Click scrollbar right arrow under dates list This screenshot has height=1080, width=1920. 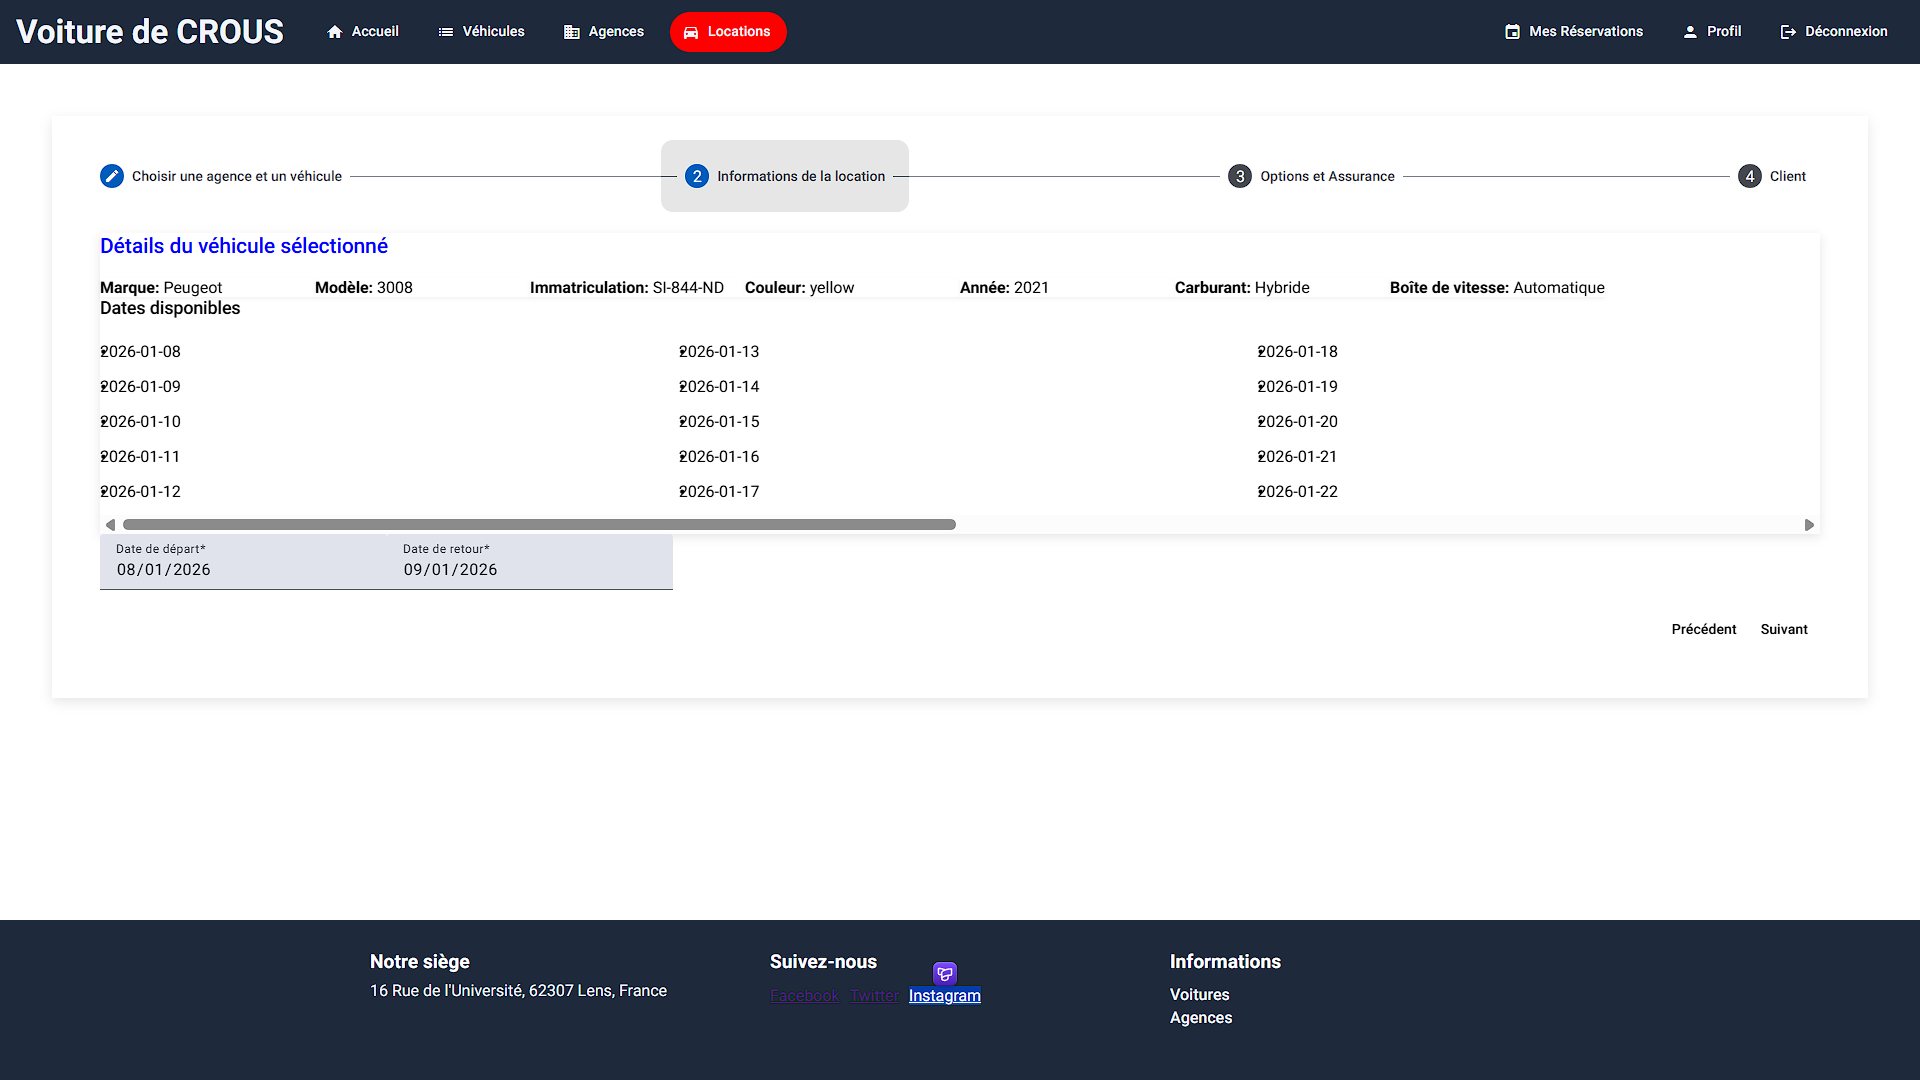coord(1809,525)
